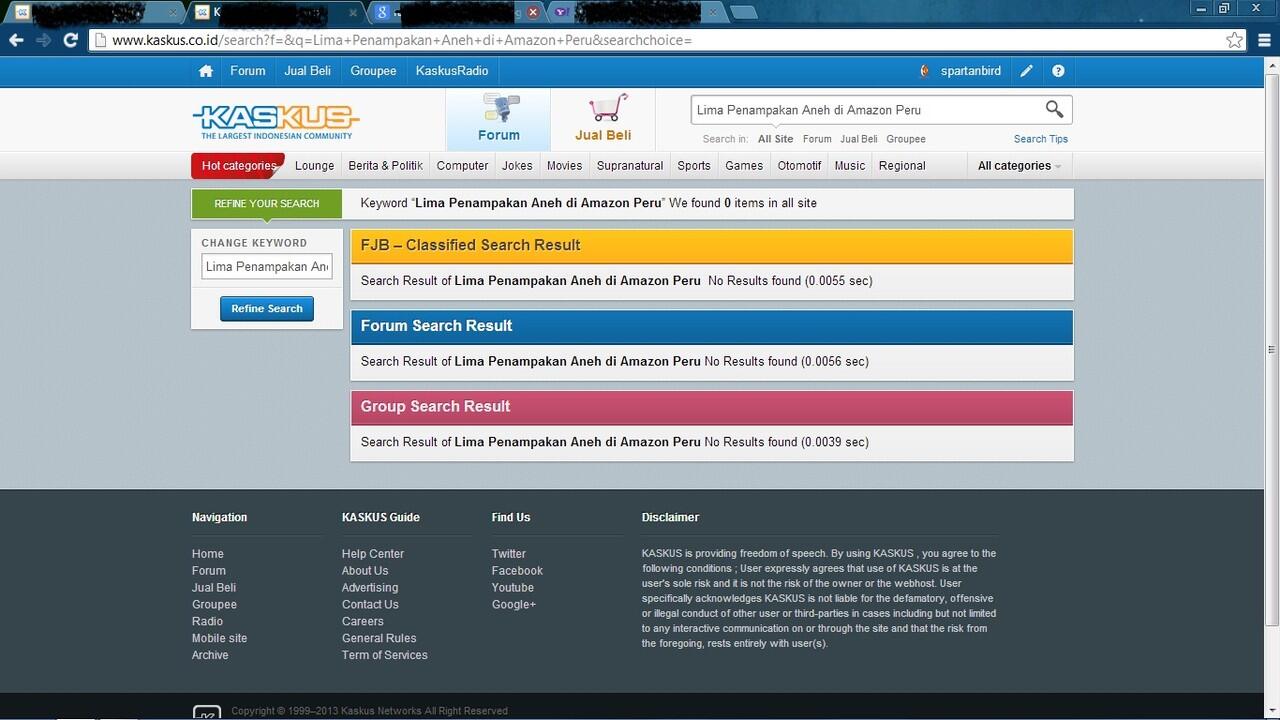This screenshot has height=720, width=1280.
Task: Open footer Mobile site link
Action: pos(219,639)
